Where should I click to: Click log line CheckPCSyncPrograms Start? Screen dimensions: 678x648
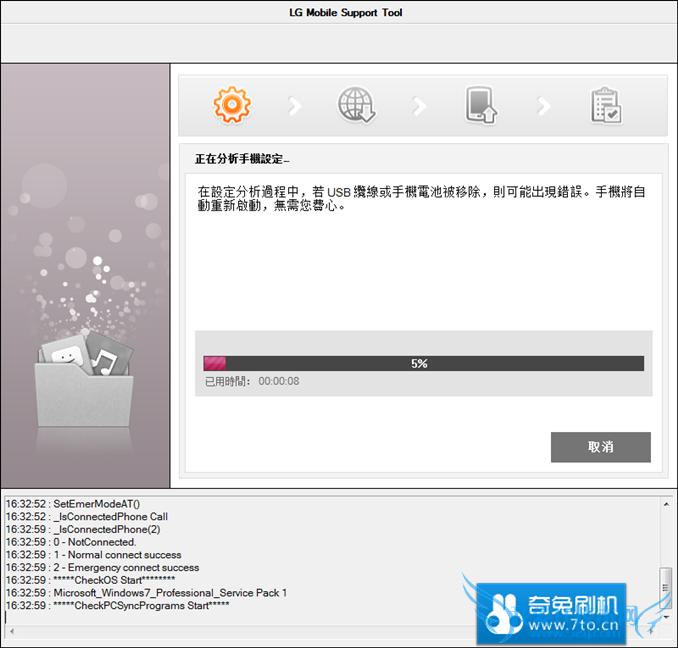coord(118,606)
